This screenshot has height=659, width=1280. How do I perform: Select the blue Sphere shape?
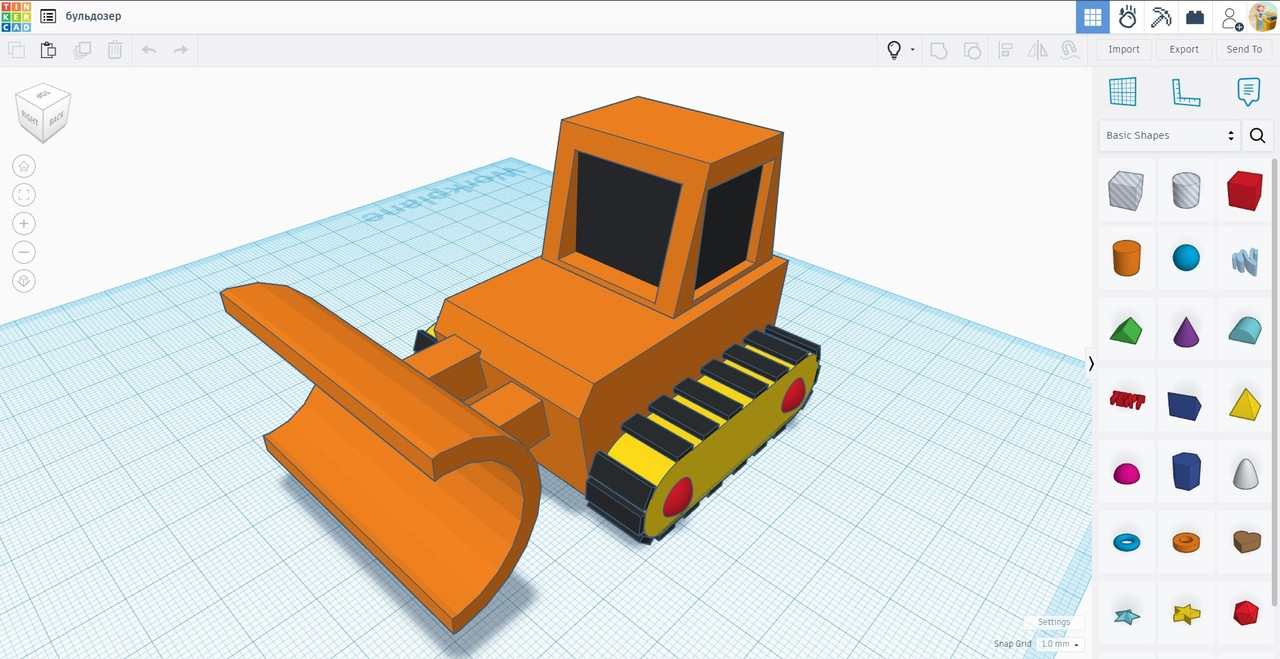[1186, 258]
